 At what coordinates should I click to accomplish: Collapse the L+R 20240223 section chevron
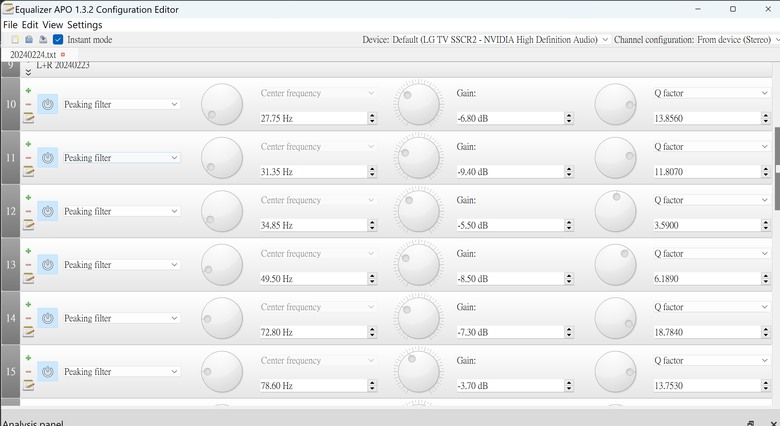28,72
